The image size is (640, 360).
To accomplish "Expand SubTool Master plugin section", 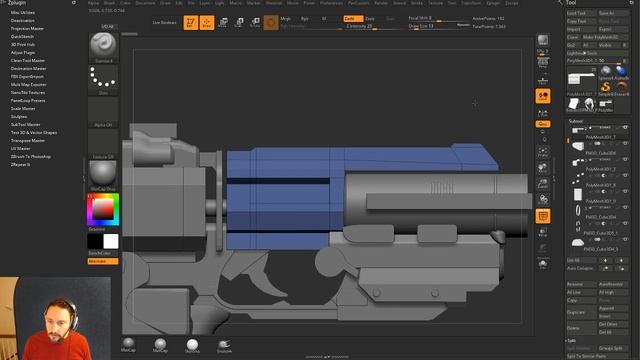I will coord(25,124).
